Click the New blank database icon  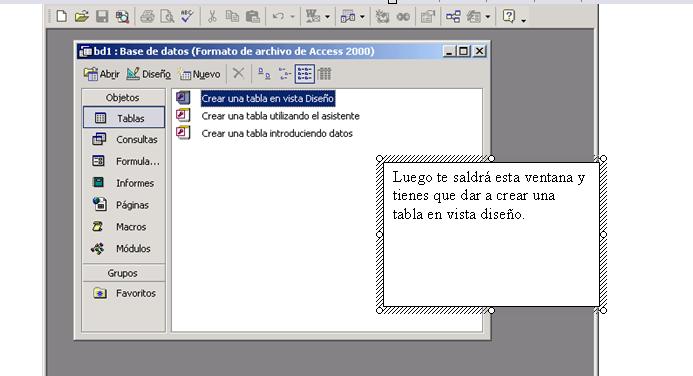tap(61, 16)
